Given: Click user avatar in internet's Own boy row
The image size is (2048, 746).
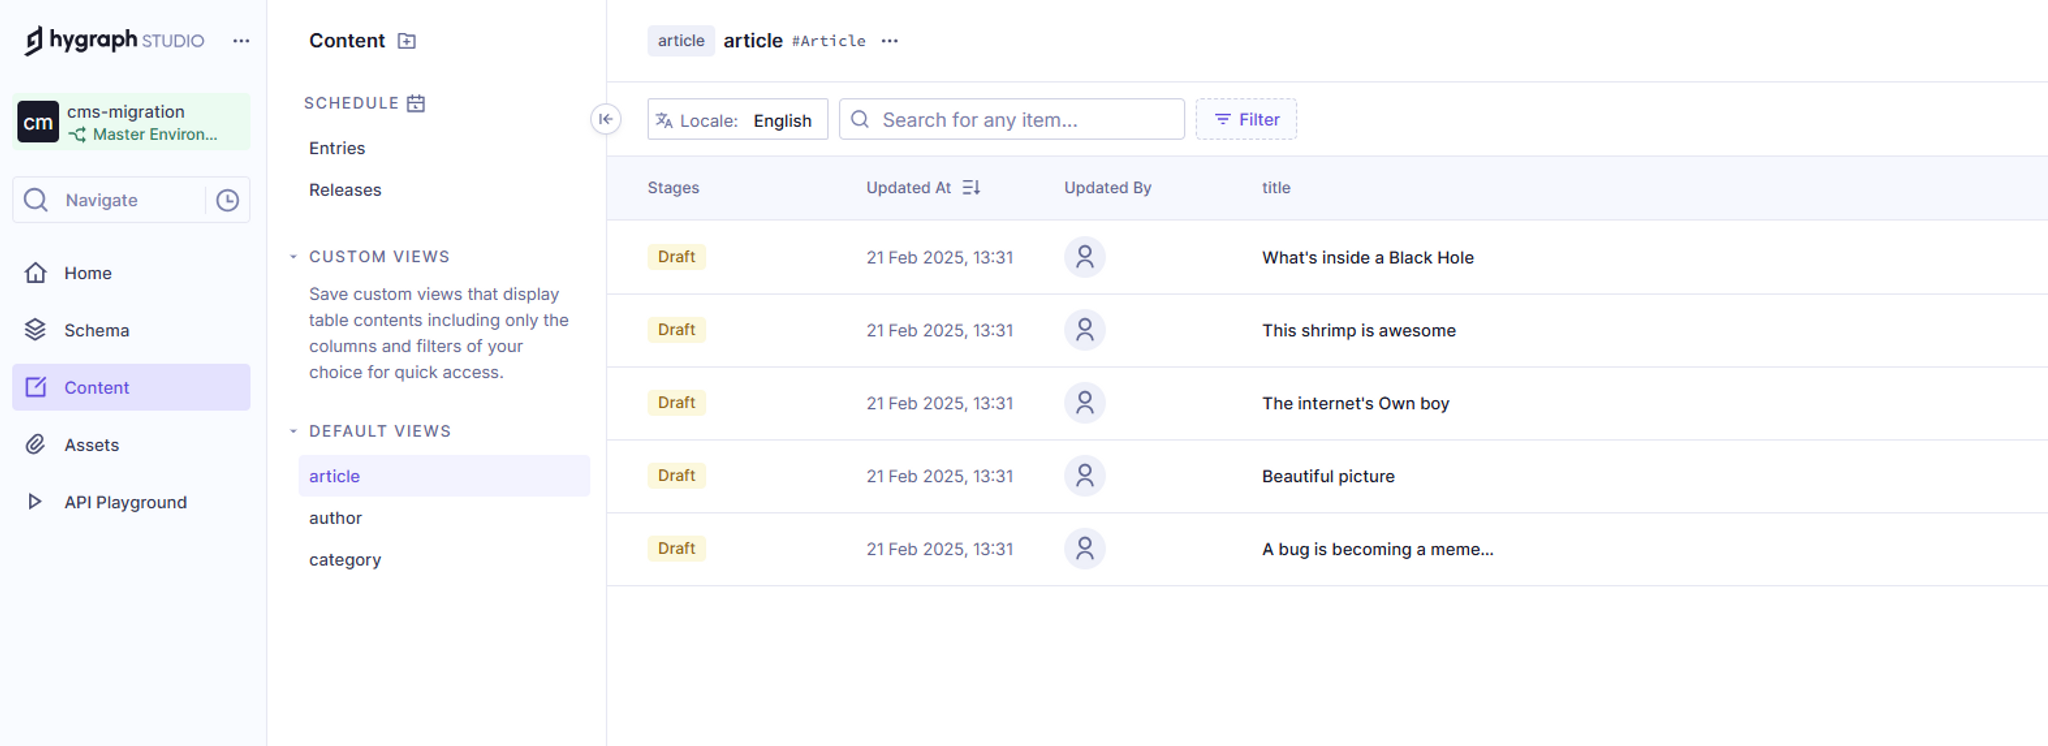Looking at the screenshot, I should pyautogui.click(x=1085, y=403).
